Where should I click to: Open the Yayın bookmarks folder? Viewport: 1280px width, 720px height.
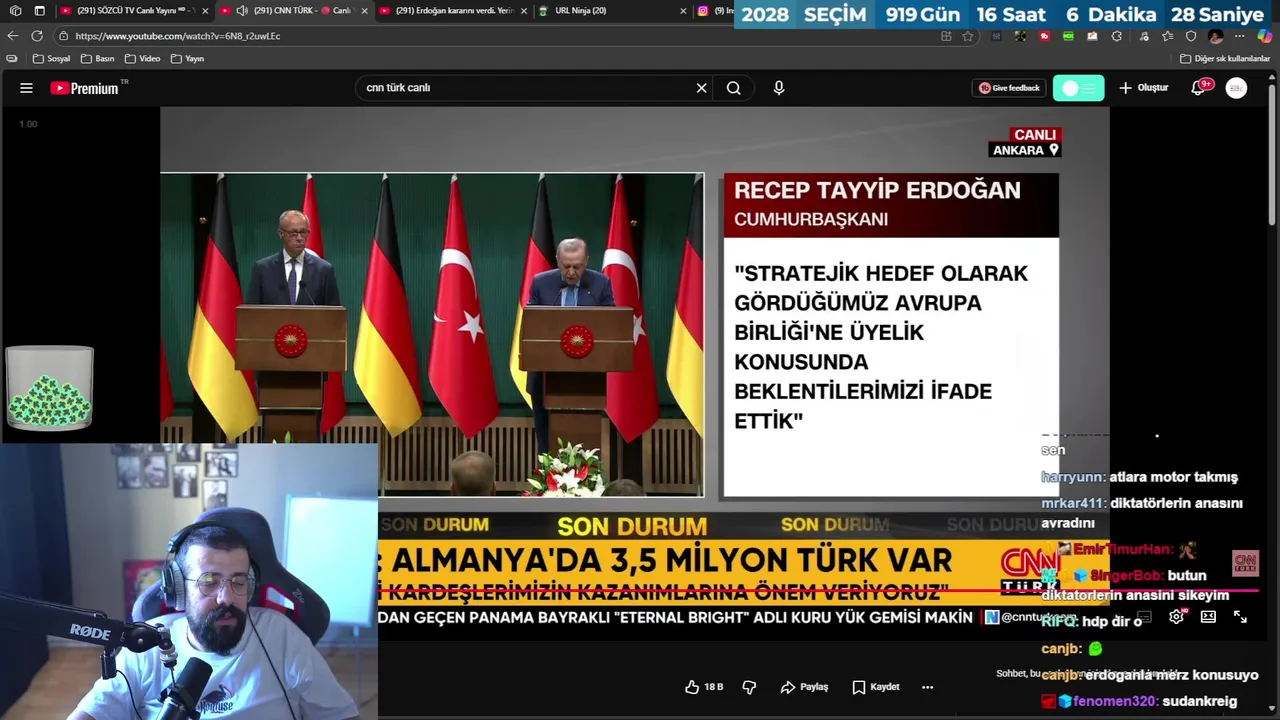point(188,59)
